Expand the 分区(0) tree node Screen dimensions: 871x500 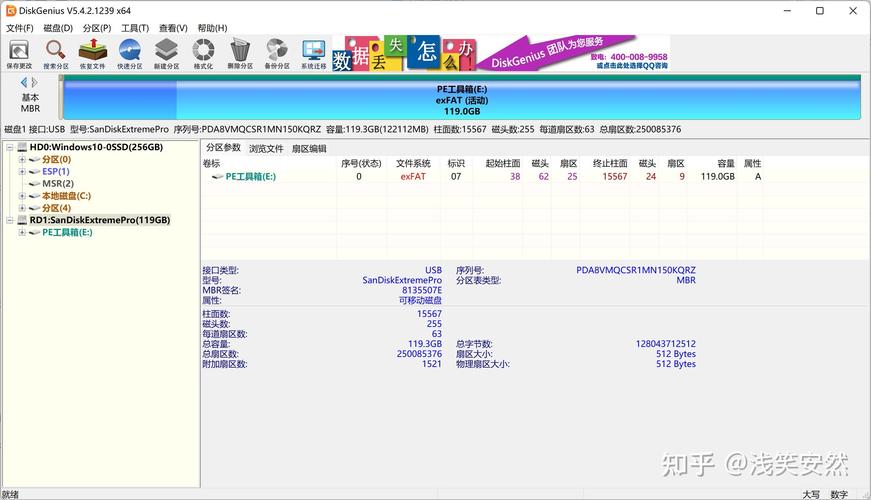pyautogui.click(x=22, y=159)
